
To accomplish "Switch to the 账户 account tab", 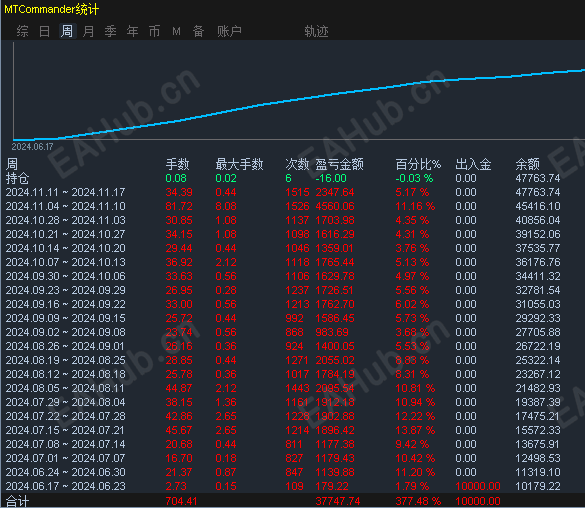I will (x=229, y=31).
